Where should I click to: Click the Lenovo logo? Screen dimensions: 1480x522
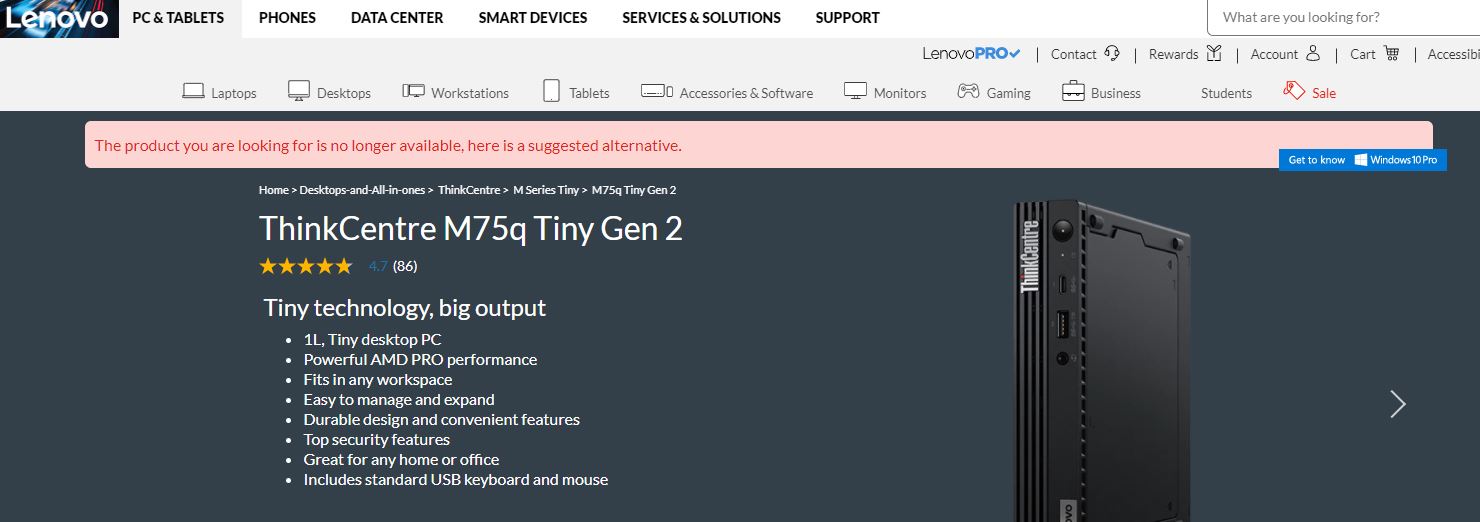58,18
